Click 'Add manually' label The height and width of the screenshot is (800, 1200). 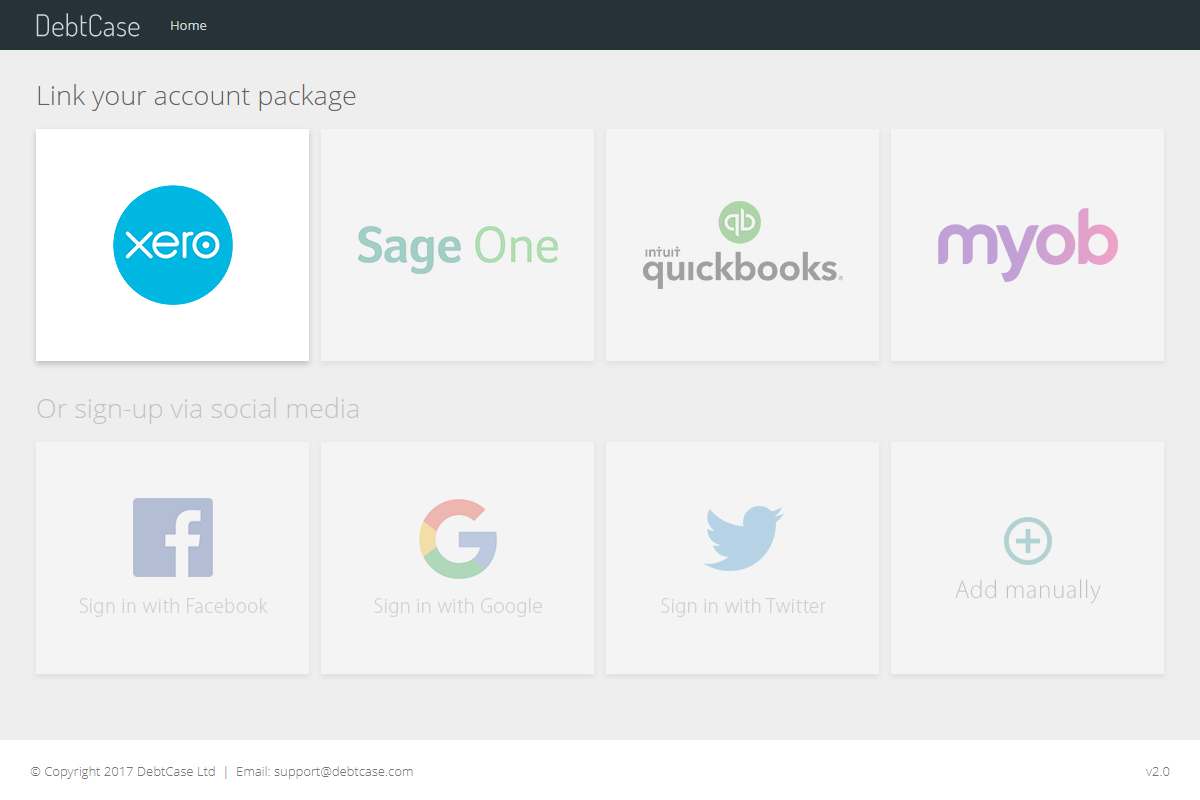pos(1028,590)
